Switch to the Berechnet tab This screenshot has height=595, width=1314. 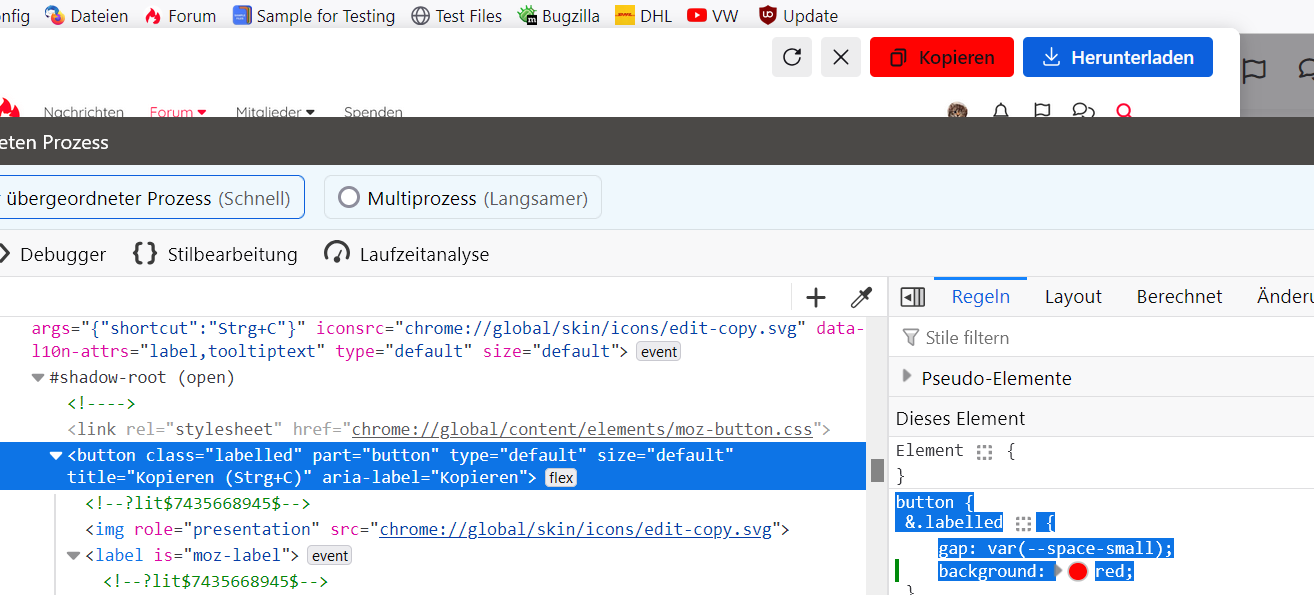click(x=1179, y=297)
